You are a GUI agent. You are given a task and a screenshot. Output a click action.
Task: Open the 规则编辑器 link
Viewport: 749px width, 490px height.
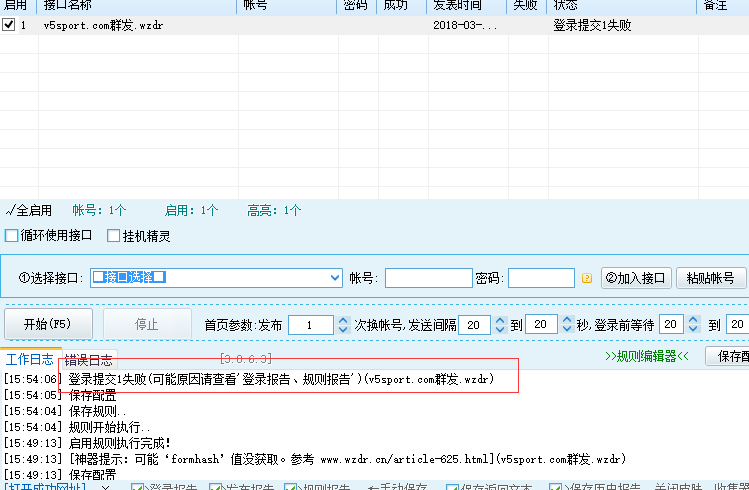coord(647,355)
